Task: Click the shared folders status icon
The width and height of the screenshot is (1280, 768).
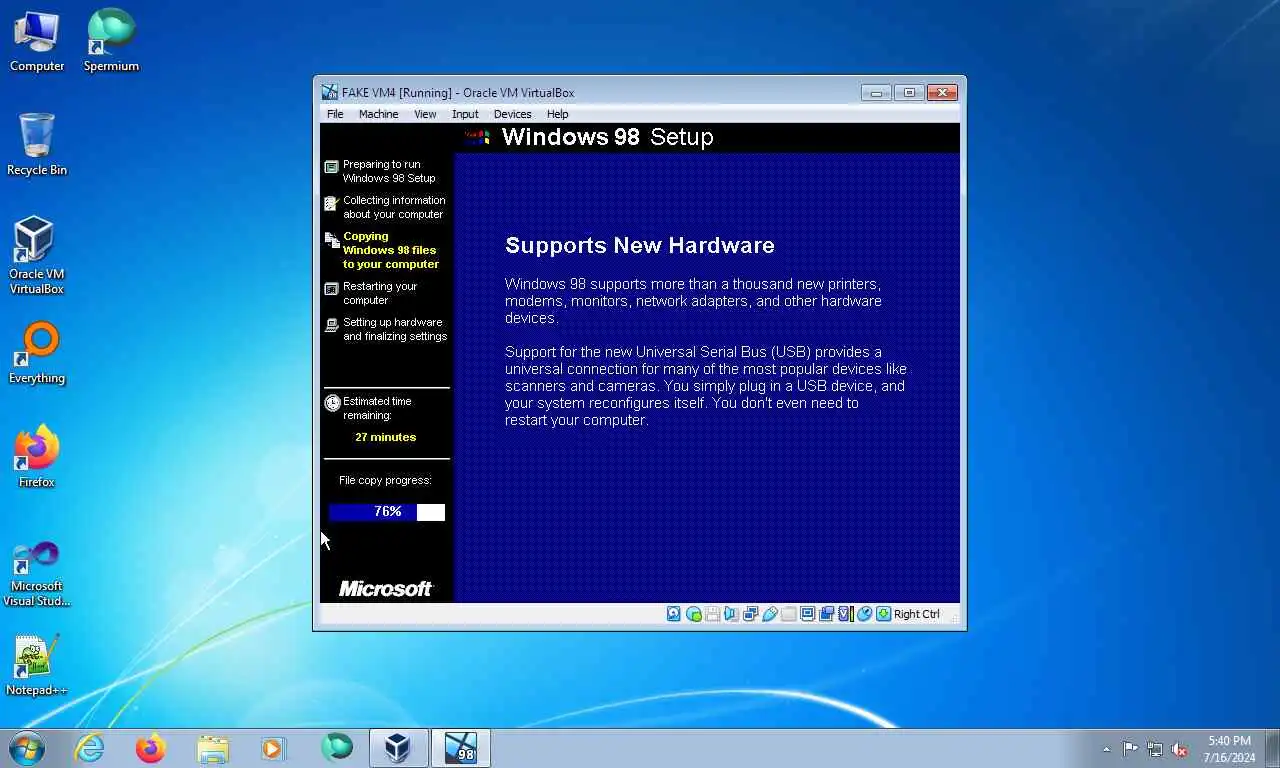Action: pyautogui.click(x=788, y=614)
